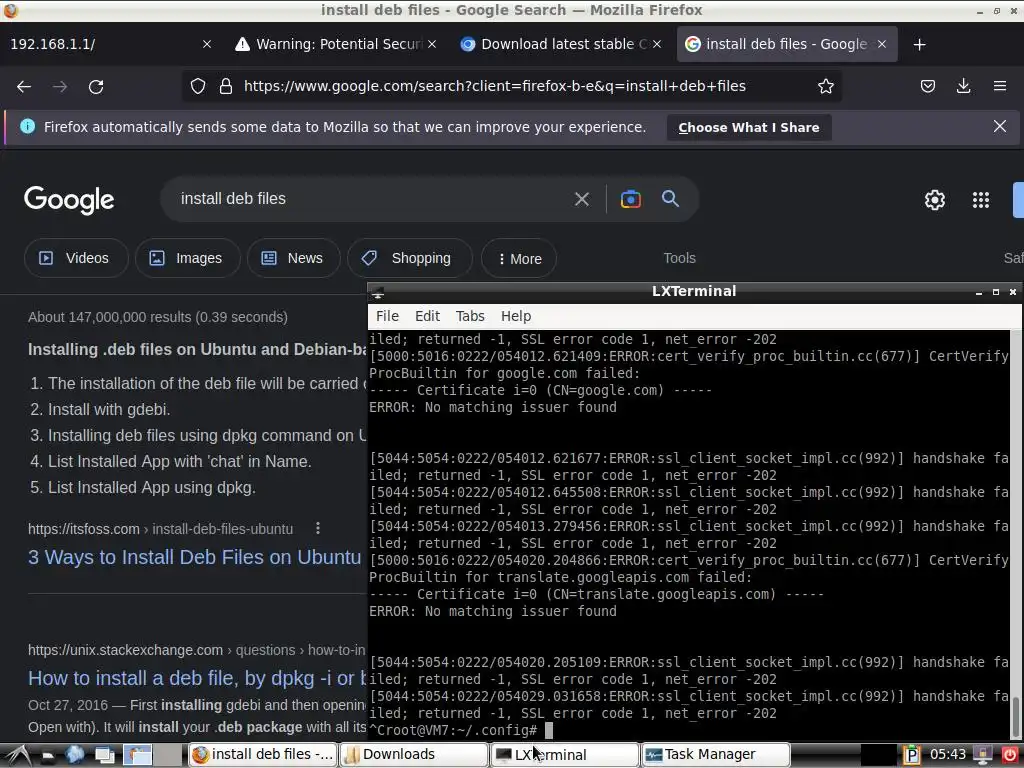The height and width of the screenshot is (768, 1024).
Task: Click show desktop icon in taskbar
Action: 104,755
